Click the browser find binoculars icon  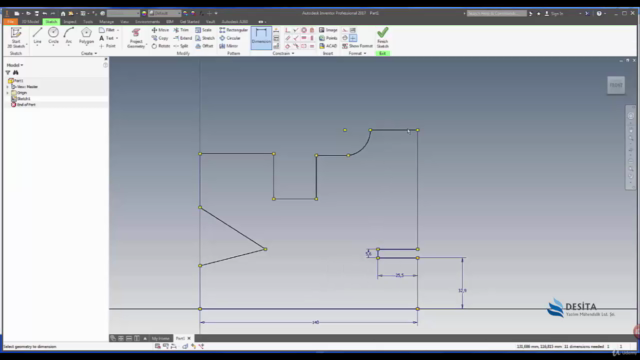(x=16, y=73)
